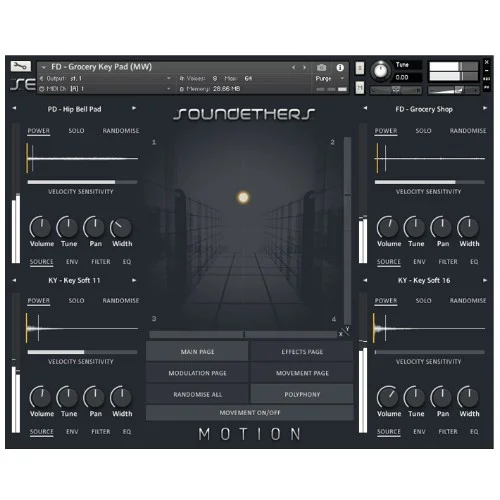Viewport: 500px width, 500px height.
Task: Click the camera snapshot icon
Action: [x=321, y=68]
